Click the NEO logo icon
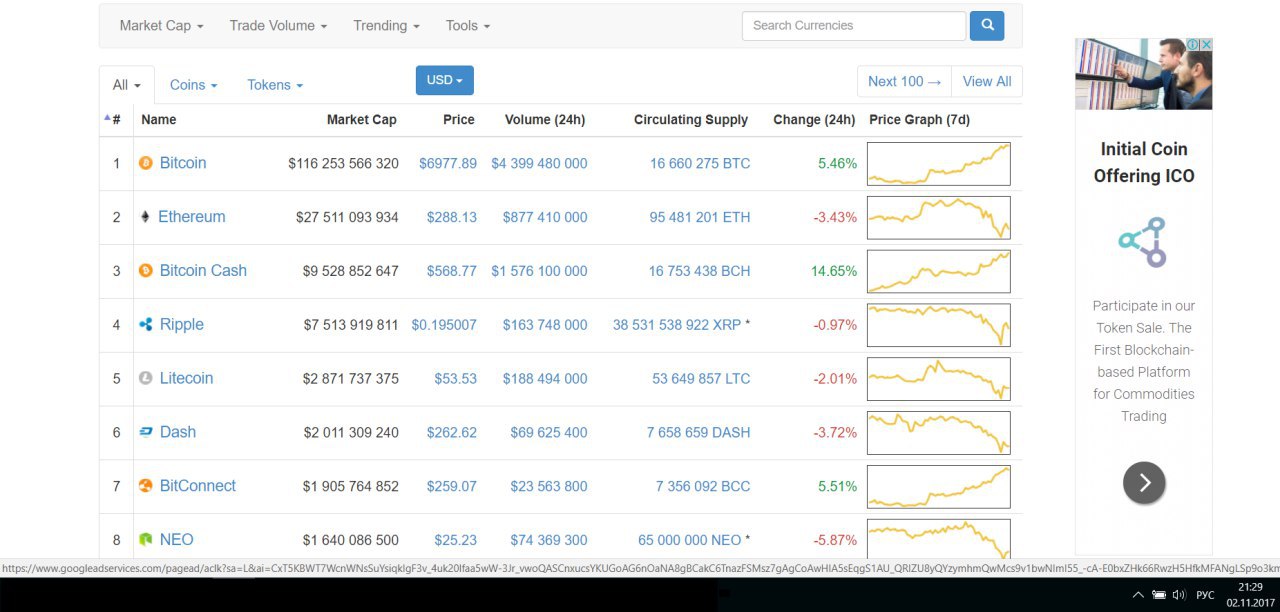This screenshot has width=1280, height=612. point(146,540)
